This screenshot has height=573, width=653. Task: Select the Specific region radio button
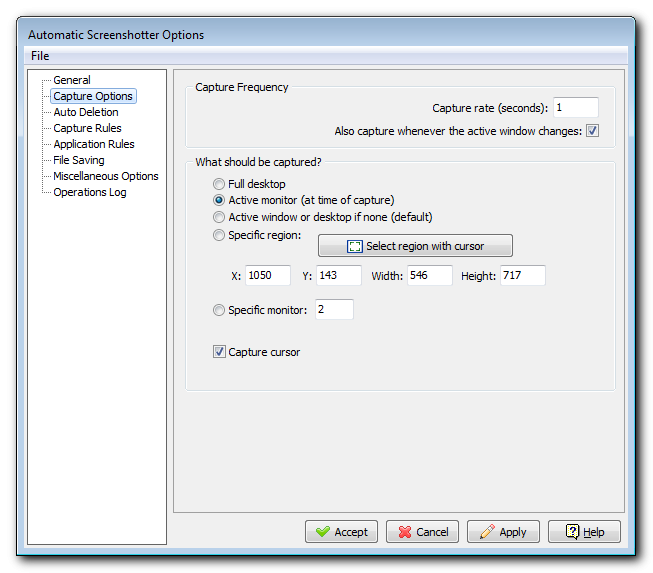(219, 235)
